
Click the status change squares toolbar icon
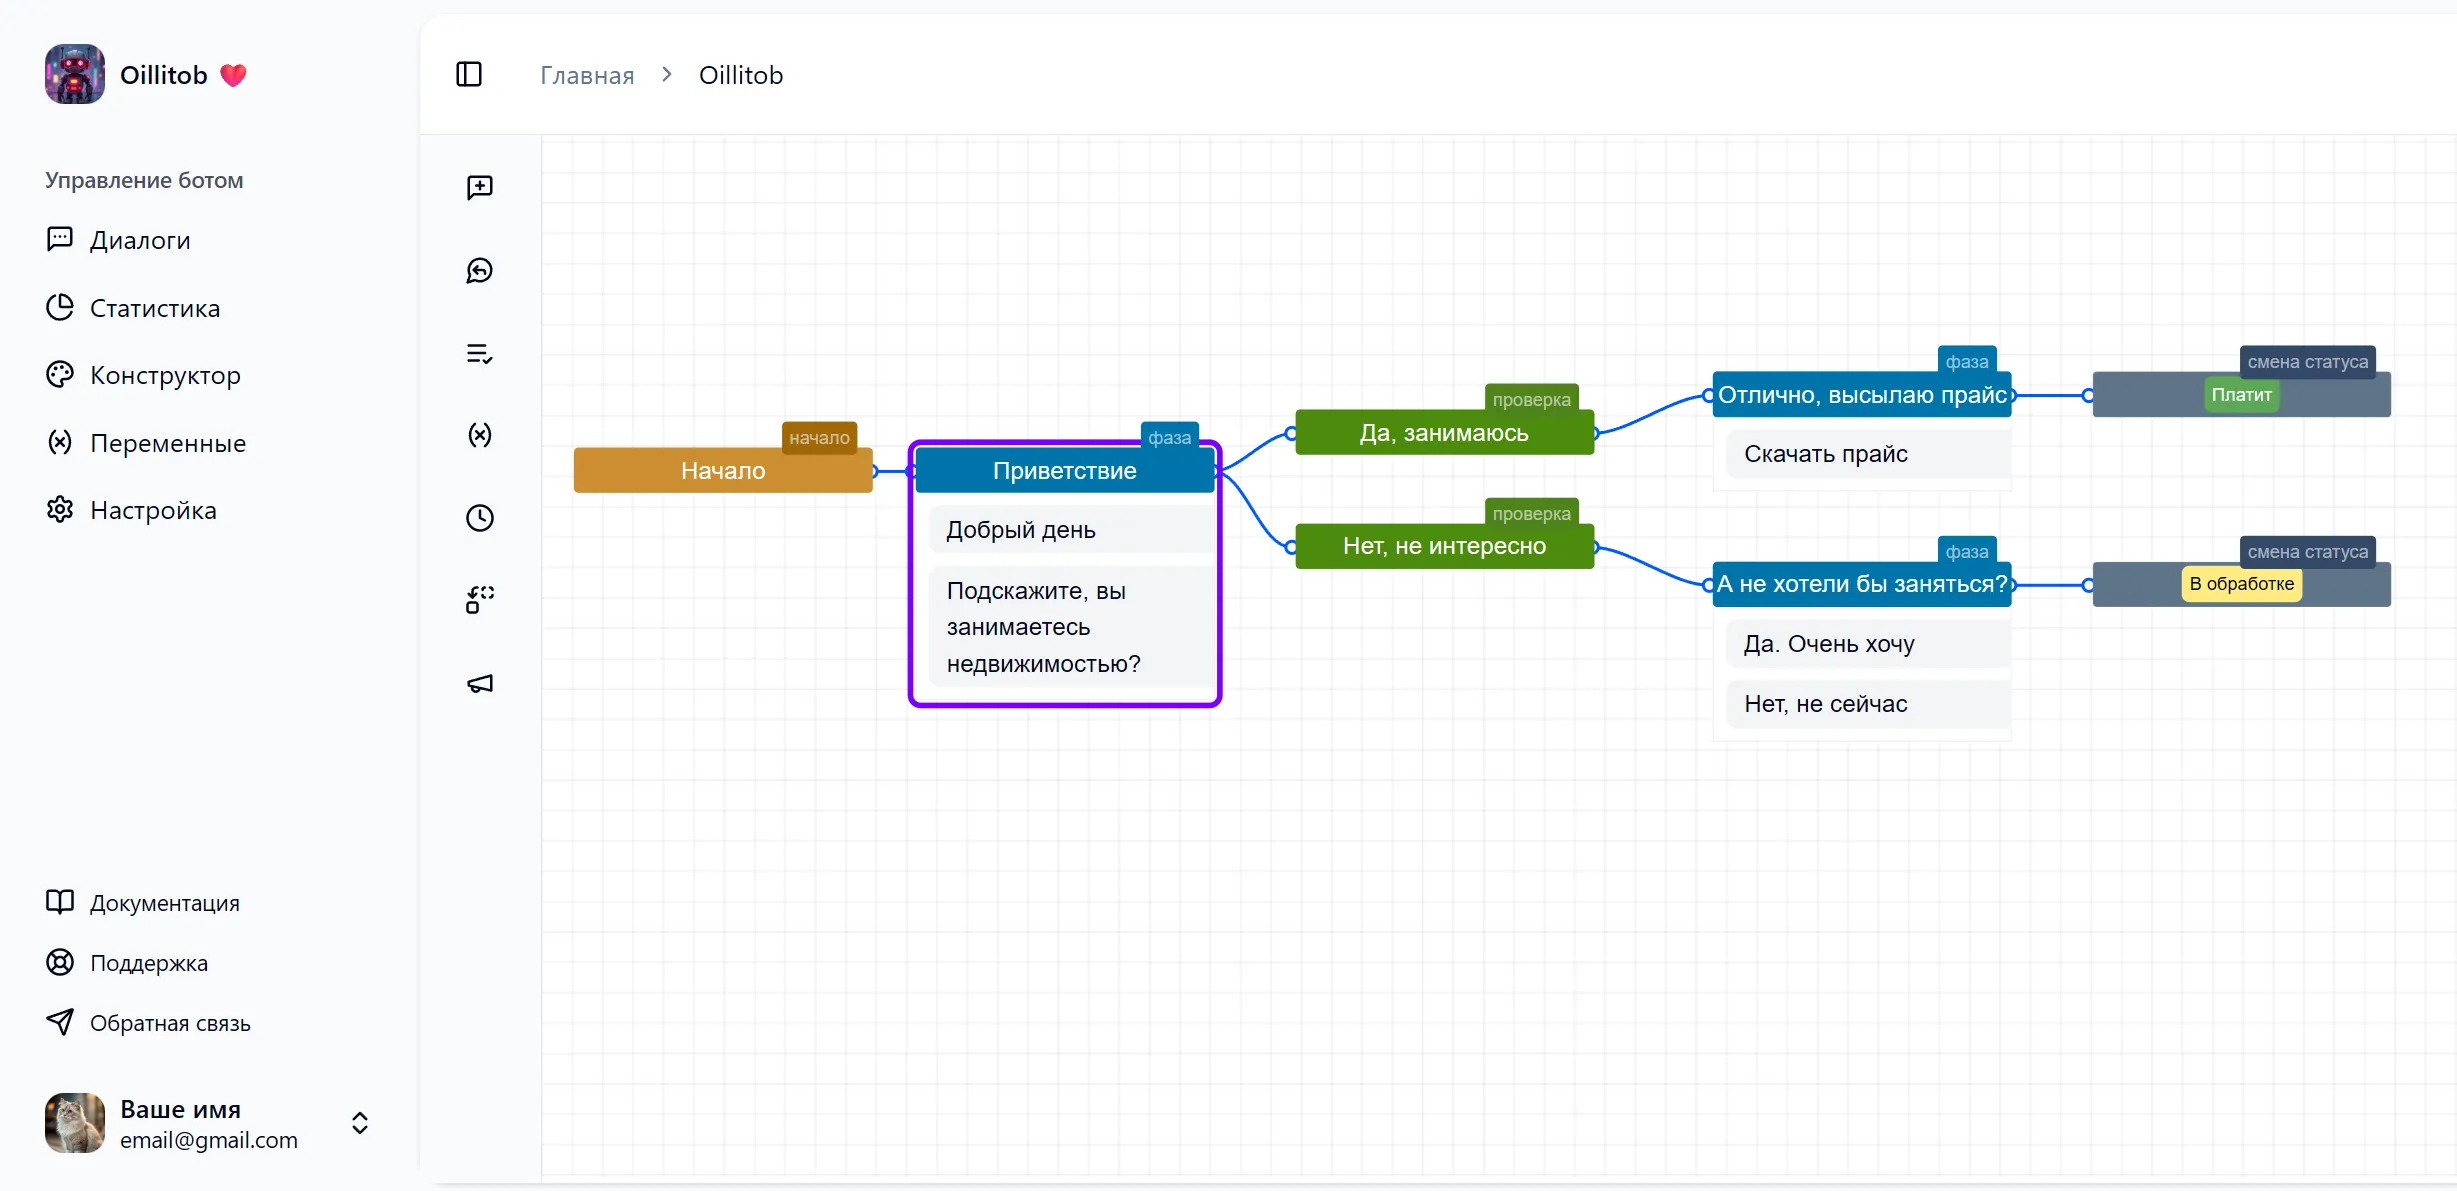(x=480, y=600)
